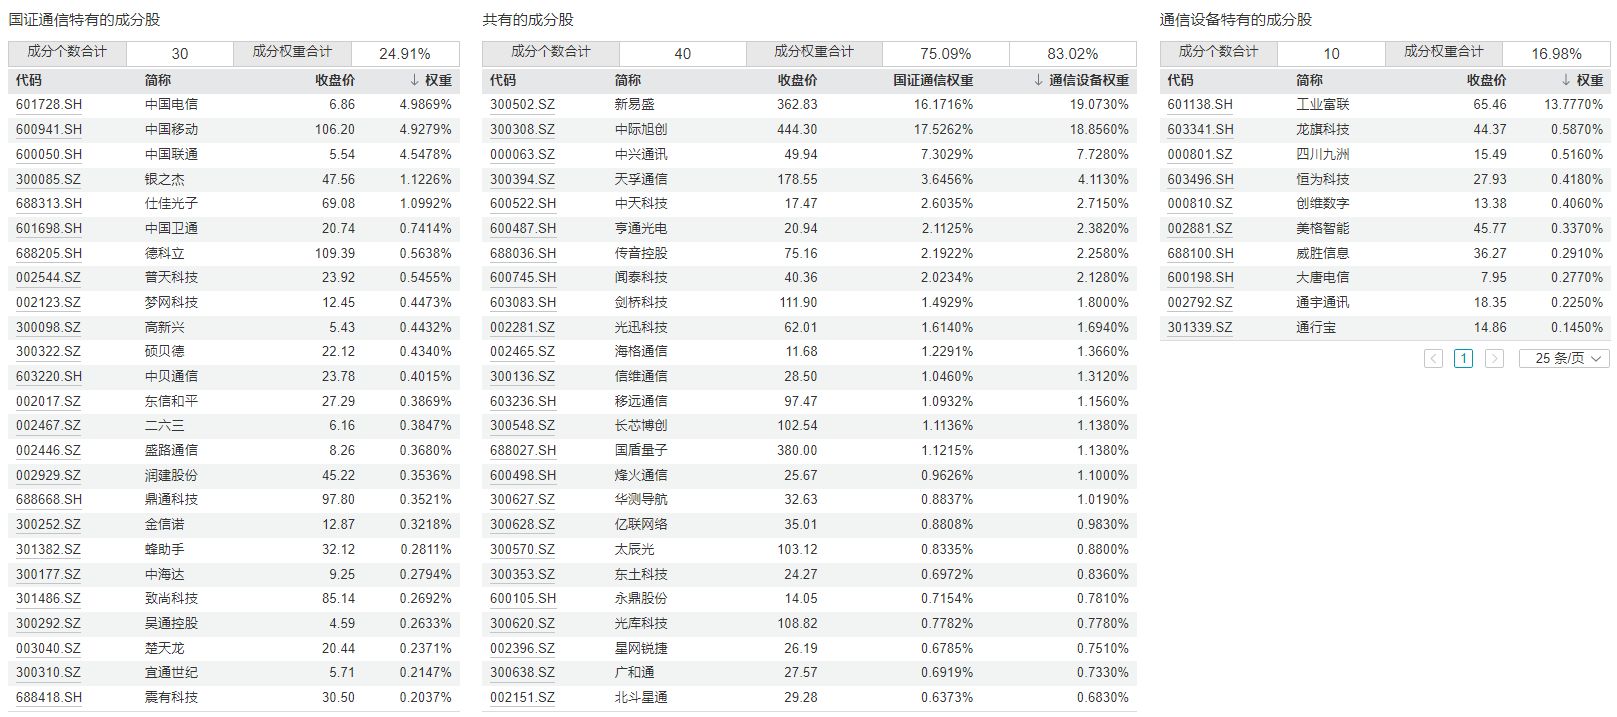Go to previous page in pagination
Image resolution: width=1617 pixels, height=717 pixels.
1433,358
